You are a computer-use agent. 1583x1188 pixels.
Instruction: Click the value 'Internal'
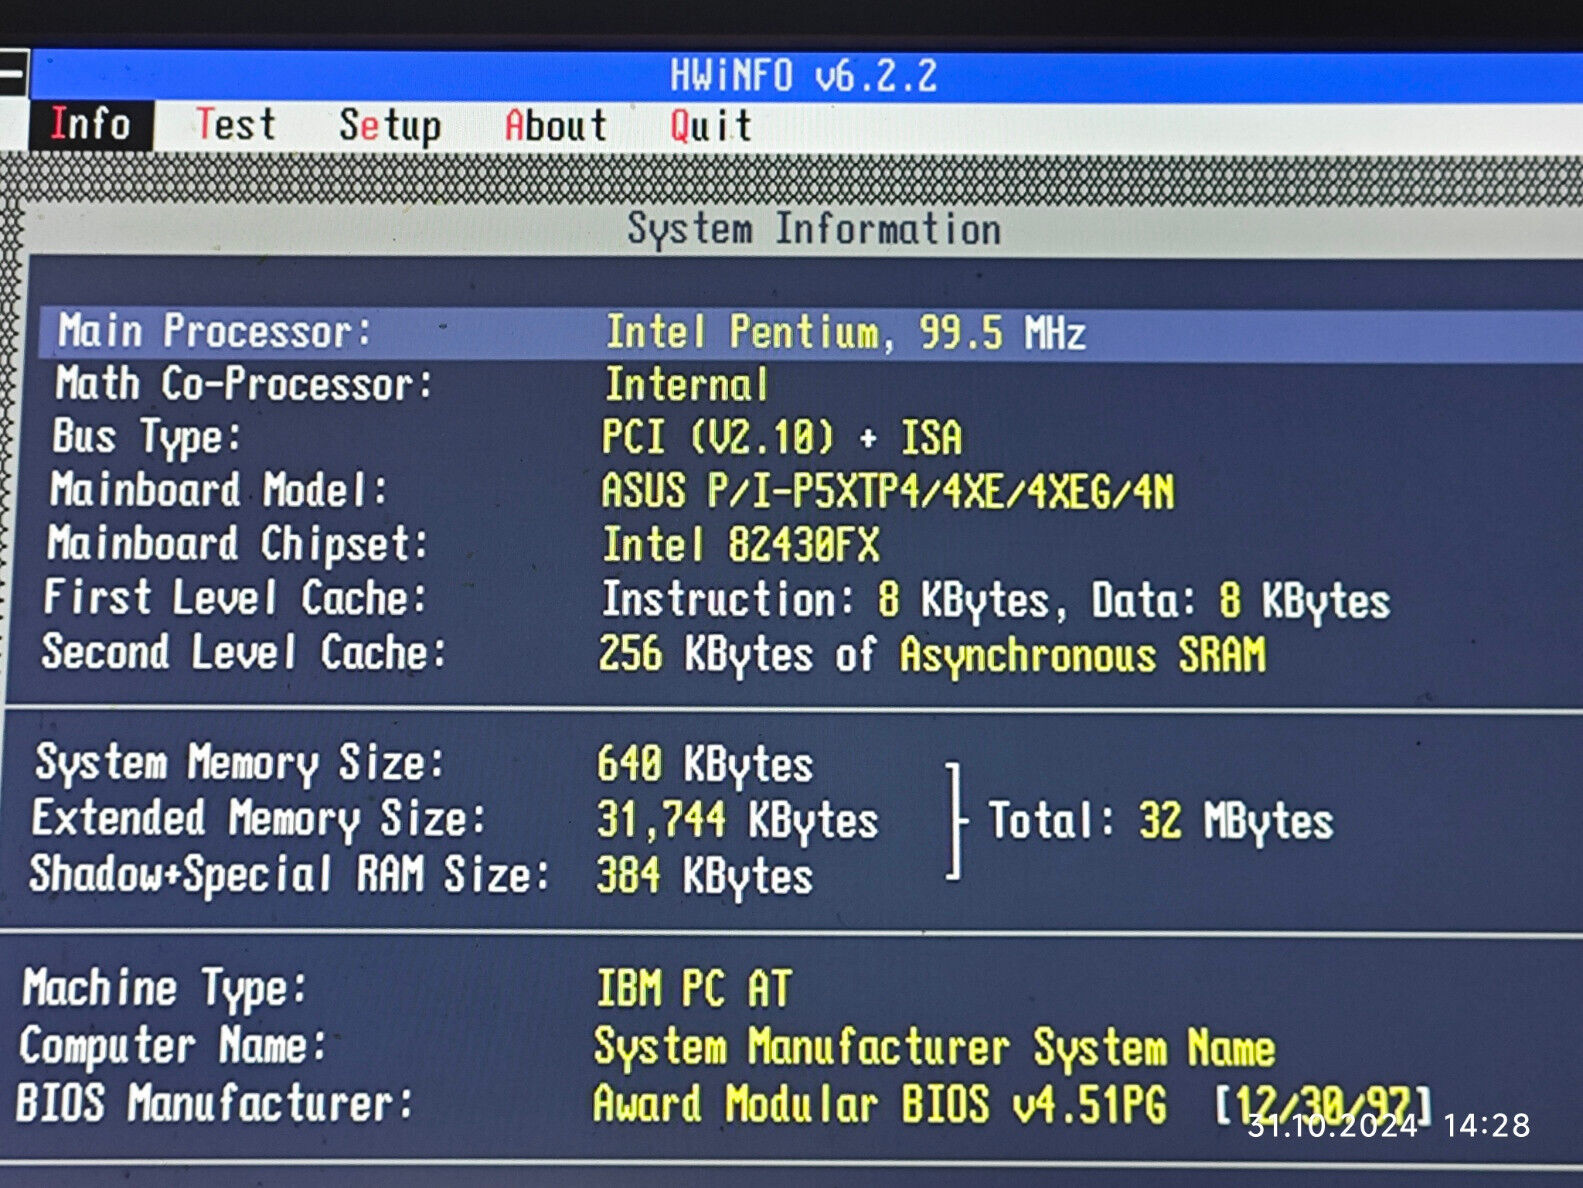tap(686, 385)
